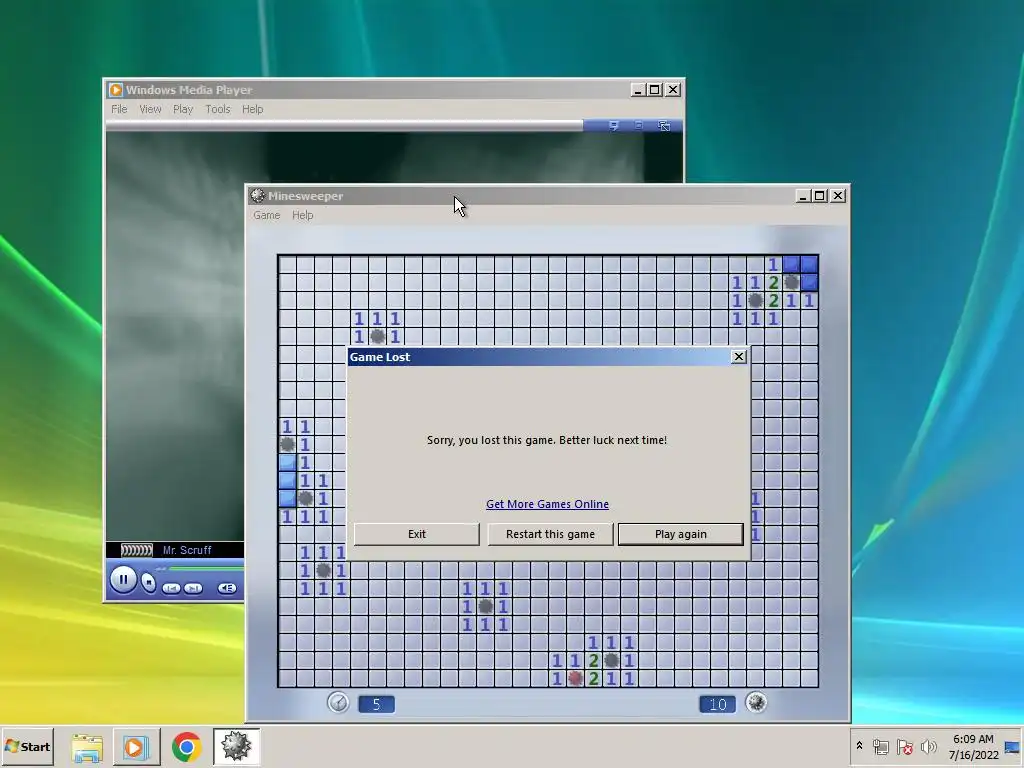1024x768 pixels.
Task: Pause playback in Windows Media Player
Action: 123,579
